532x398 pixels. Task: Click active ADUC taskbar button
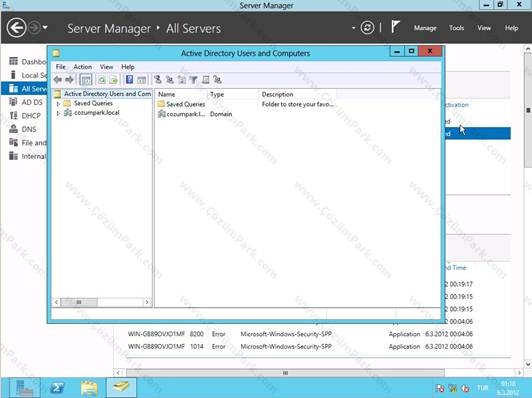click(x=121, y=387)
